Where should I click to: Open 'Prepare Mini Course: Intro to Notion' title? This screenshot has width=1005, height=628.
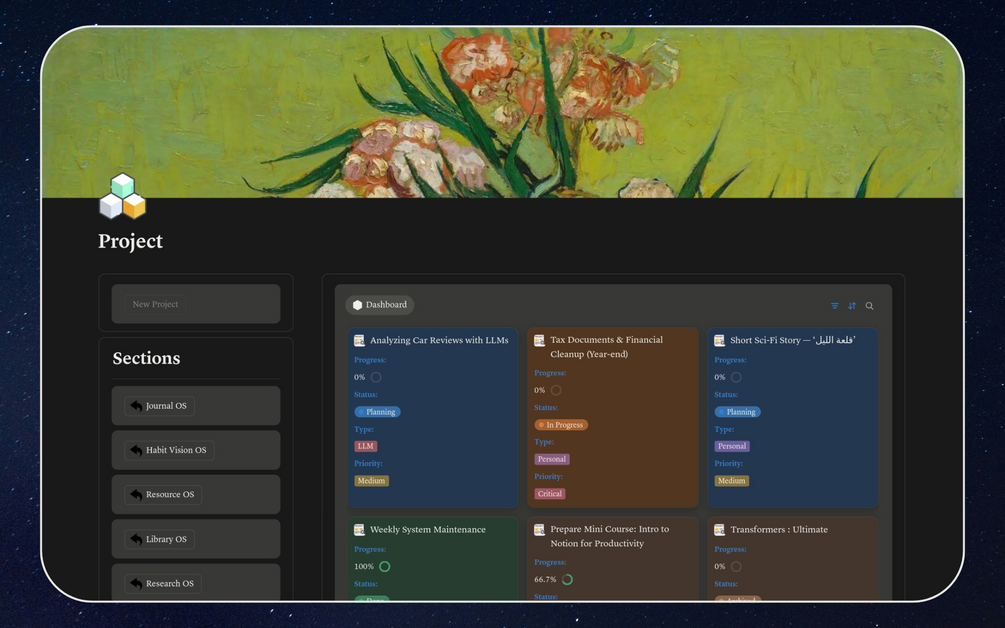tap(610, 536)
